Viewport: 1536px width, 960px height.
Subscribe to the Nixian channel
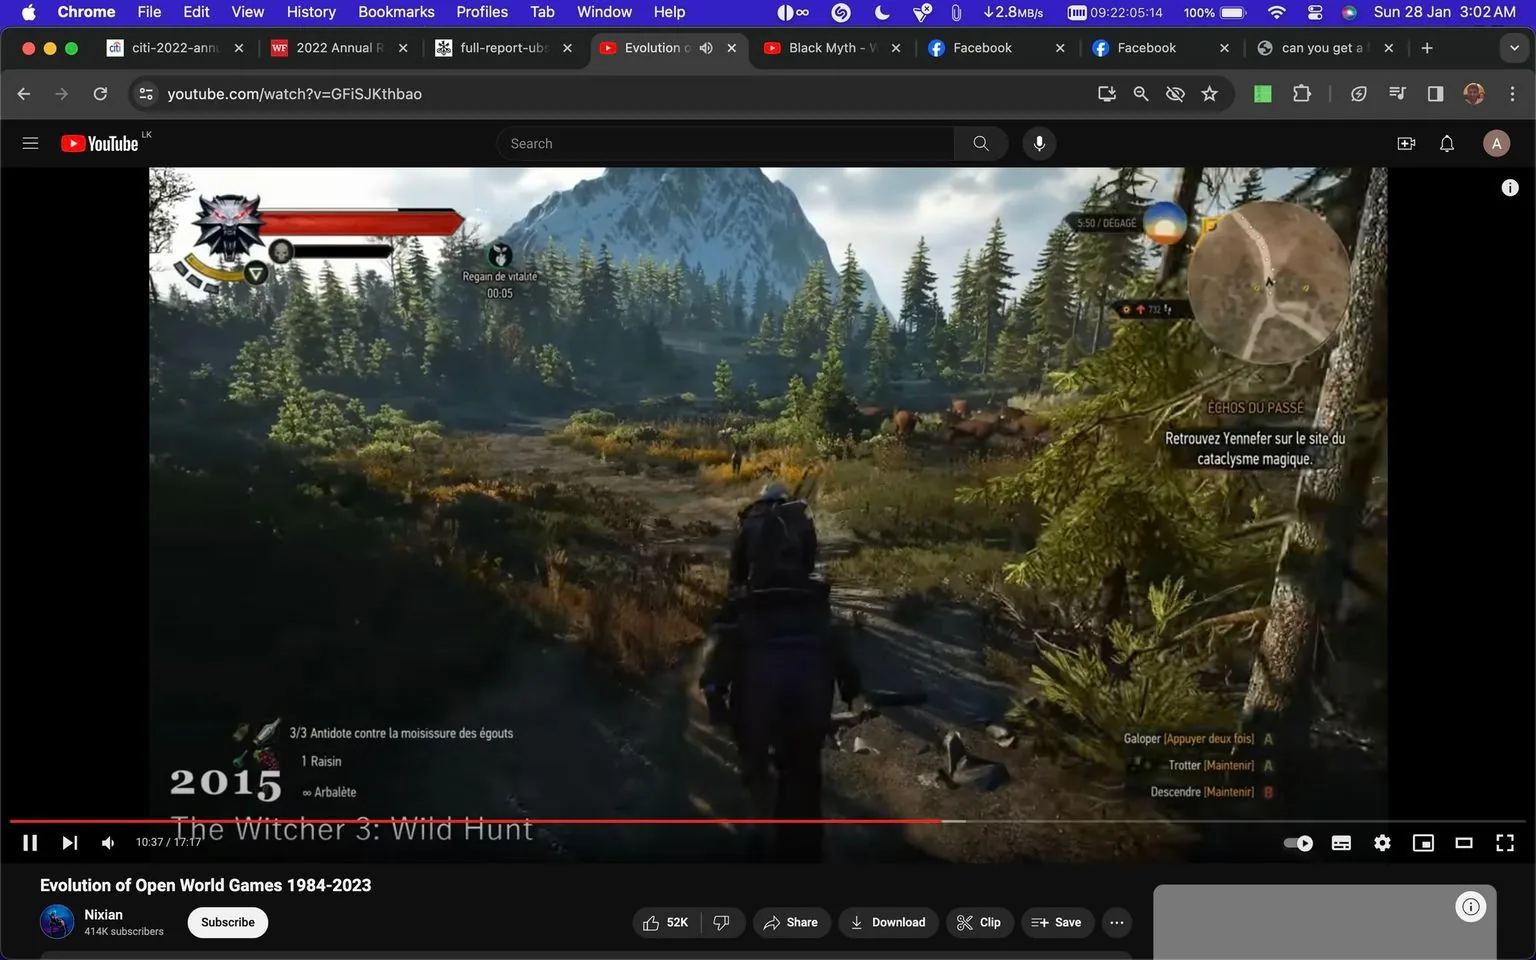[x=227, y=922]
